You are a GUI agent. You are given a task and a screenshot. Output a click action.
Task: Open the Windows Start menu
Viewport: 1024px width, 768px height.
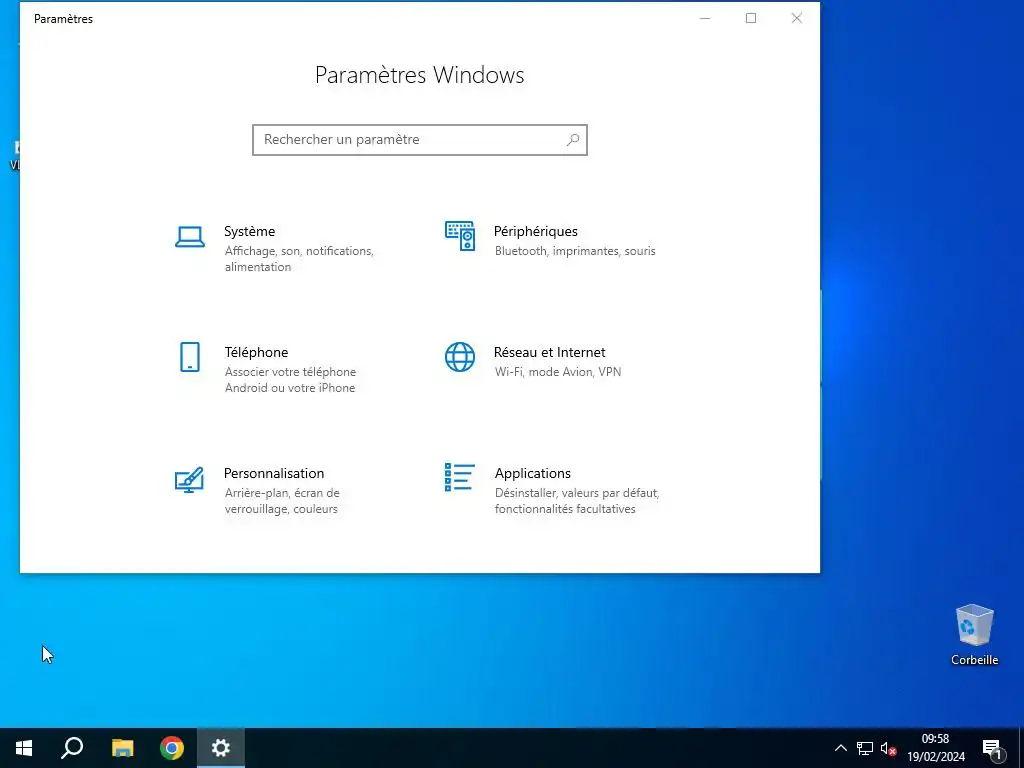tap(24, 748)
